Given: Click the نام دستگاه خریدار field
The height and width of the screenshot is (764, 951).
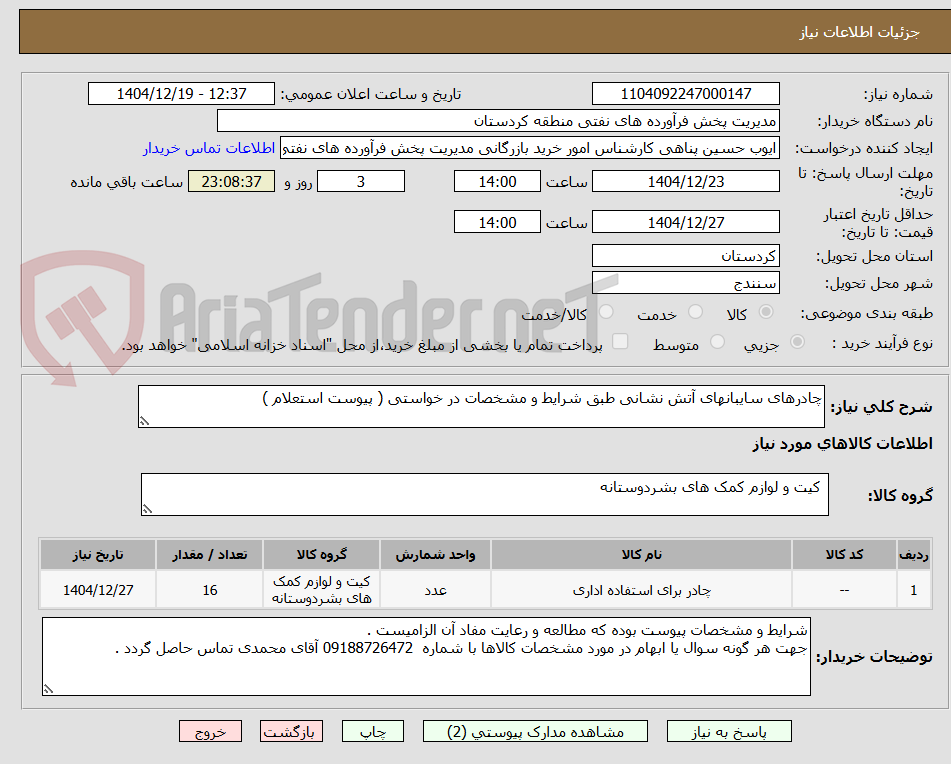Looking at the screenshot, I should tap(498, 121).
